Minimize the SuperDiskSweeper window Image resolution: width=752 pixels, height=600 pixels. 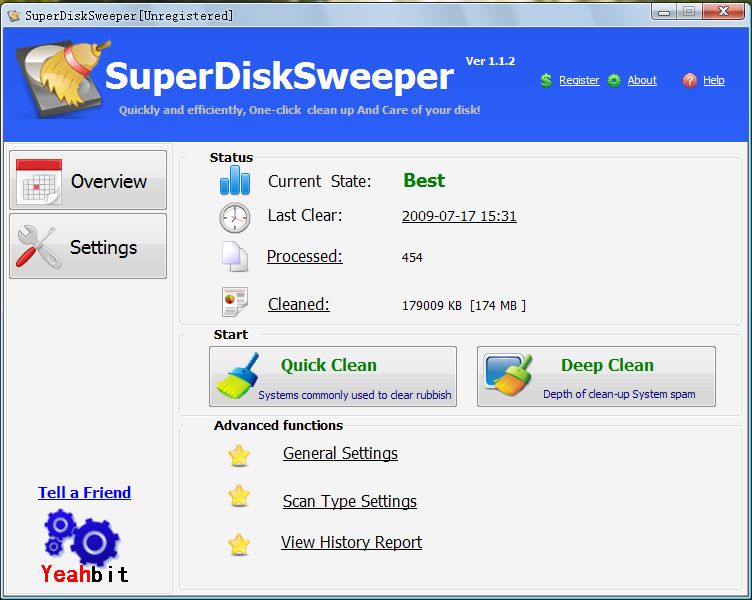point(664,12)
